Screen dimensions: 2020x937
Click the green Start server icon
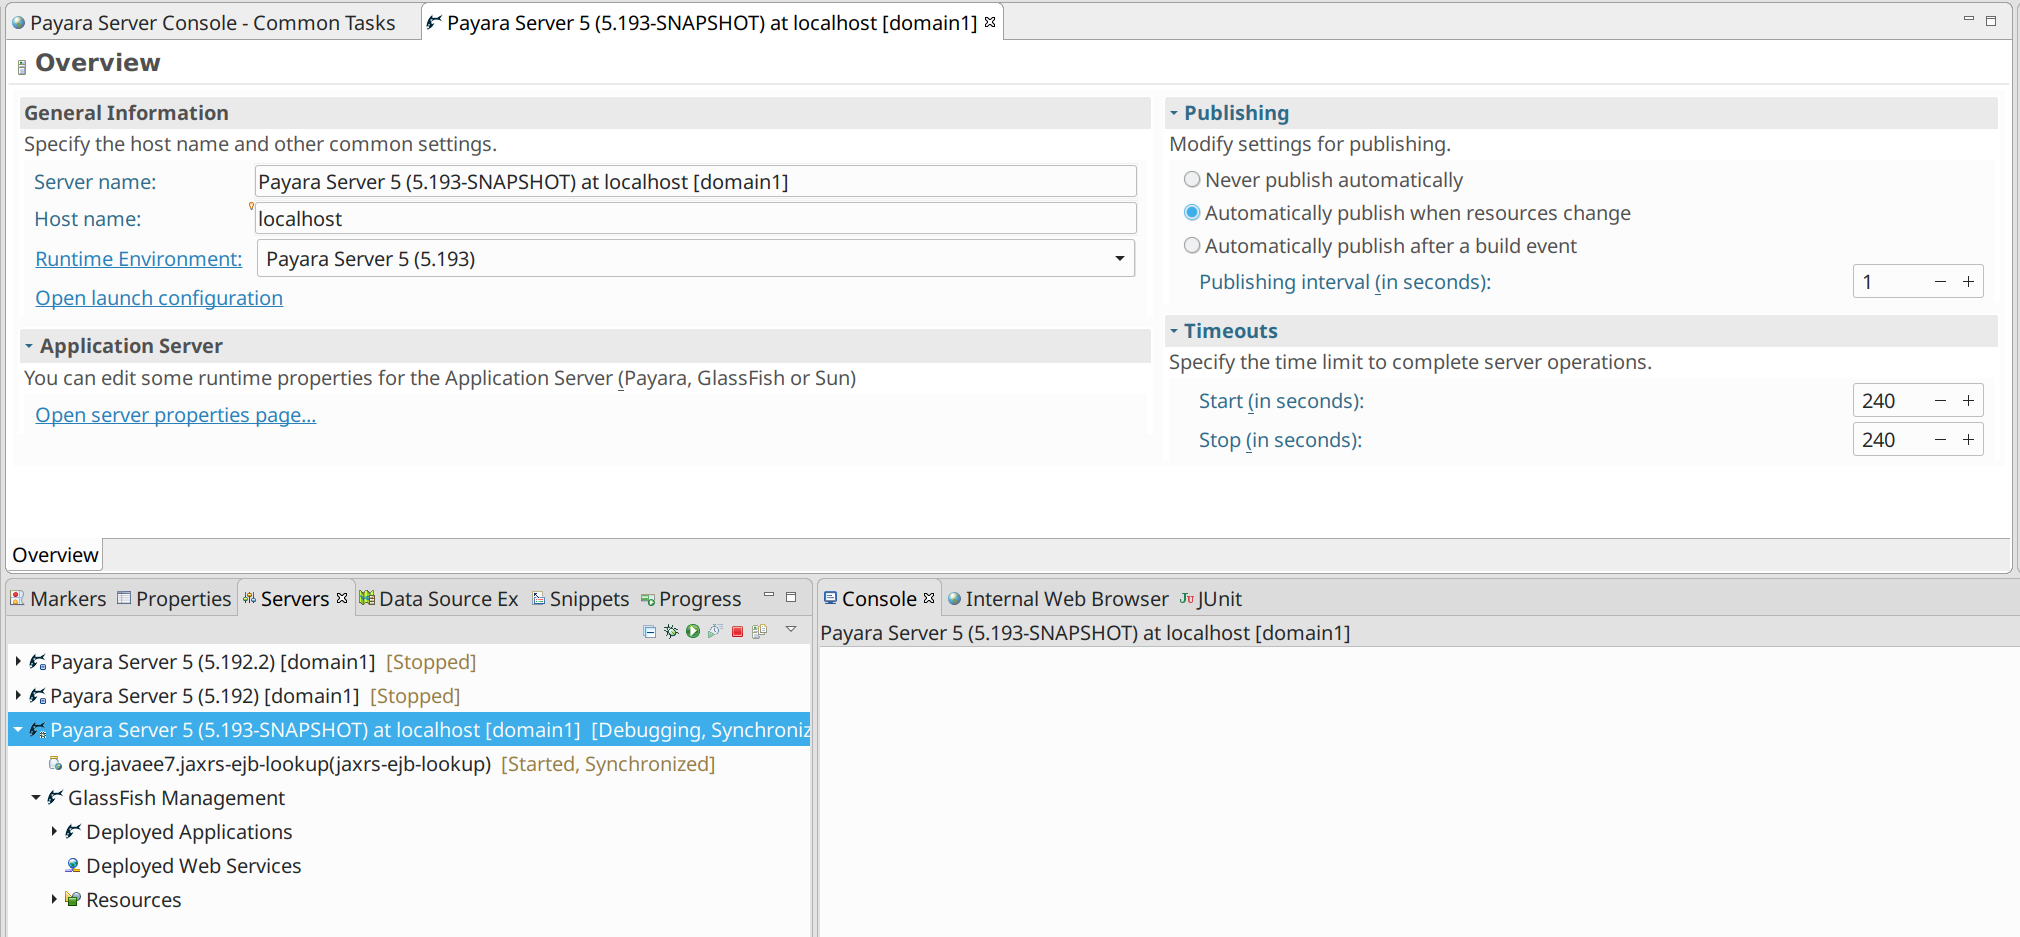click(x=693, y=631)
